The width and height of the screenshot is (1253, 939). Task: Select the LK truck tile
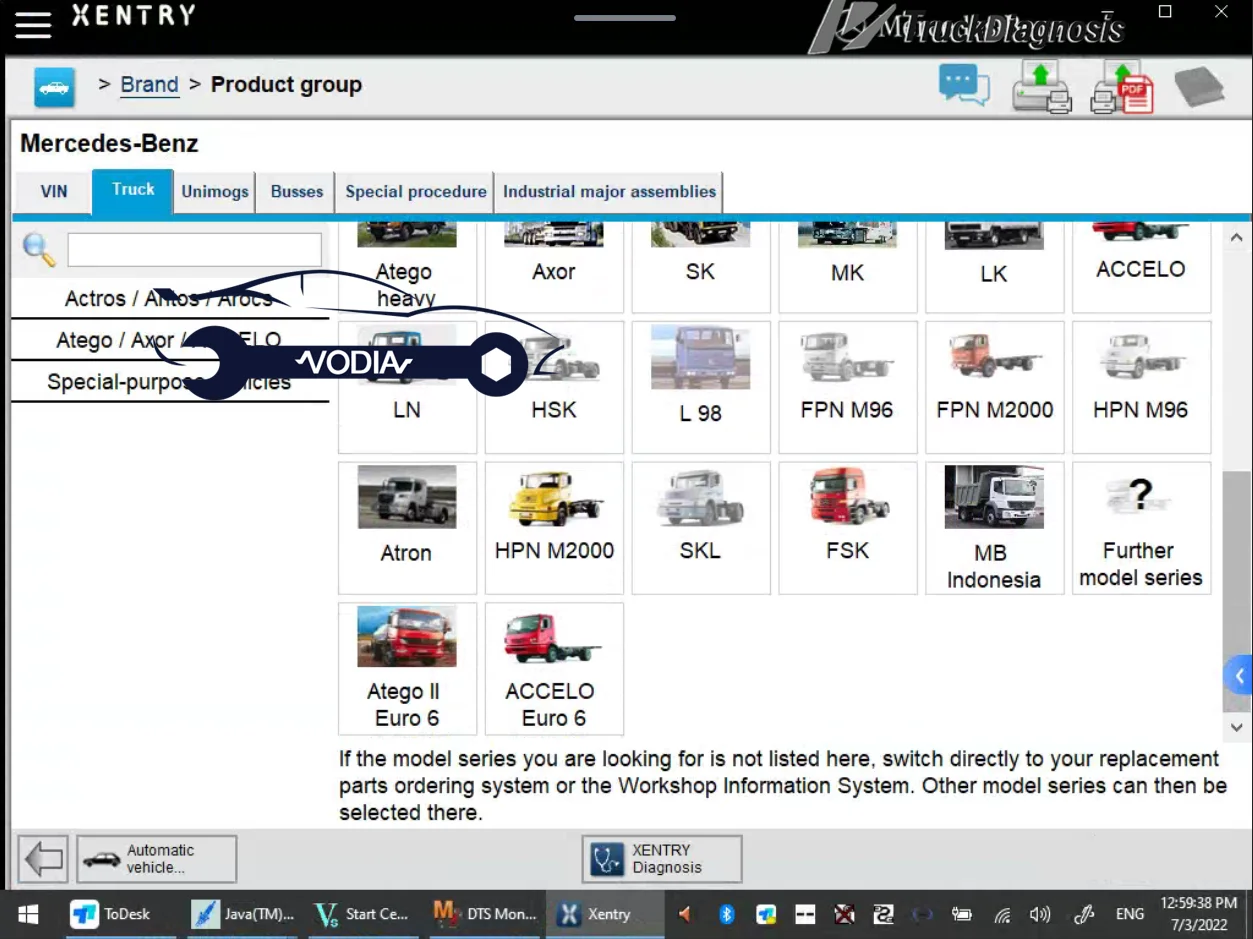coord(994,267)
